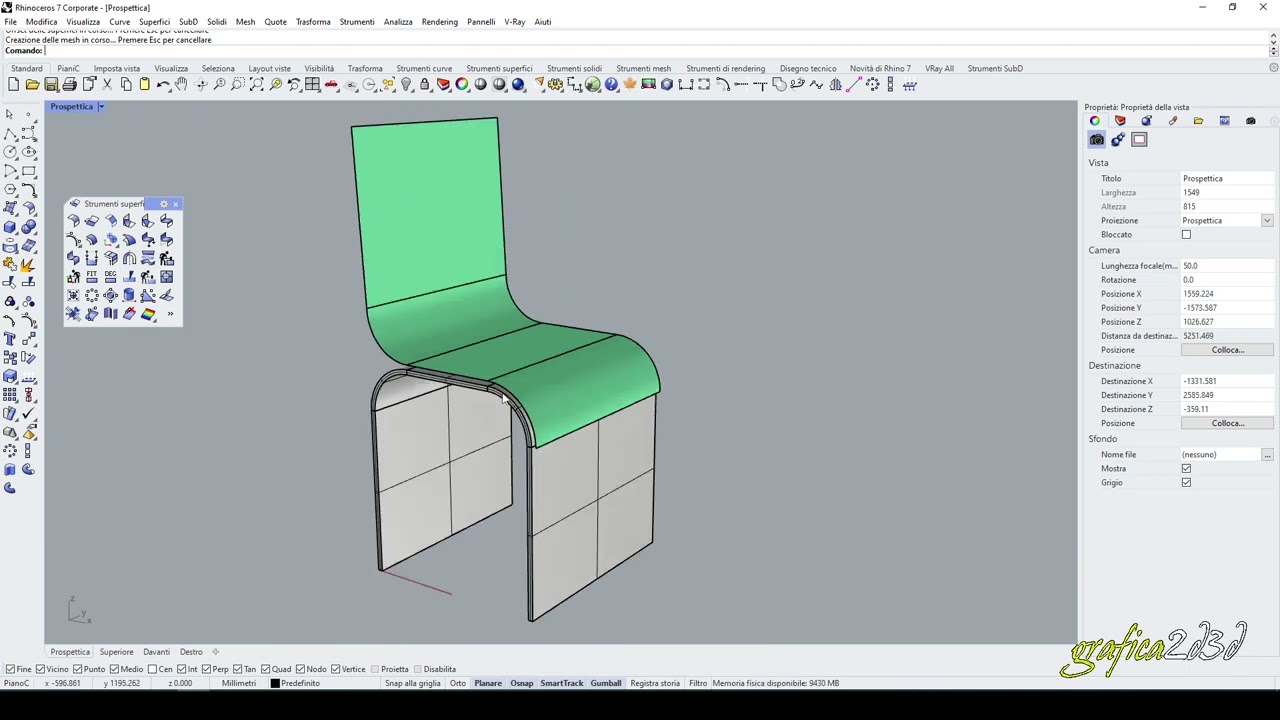
Task: Toggle the Punto osnap checkbox
Action: 78,669
